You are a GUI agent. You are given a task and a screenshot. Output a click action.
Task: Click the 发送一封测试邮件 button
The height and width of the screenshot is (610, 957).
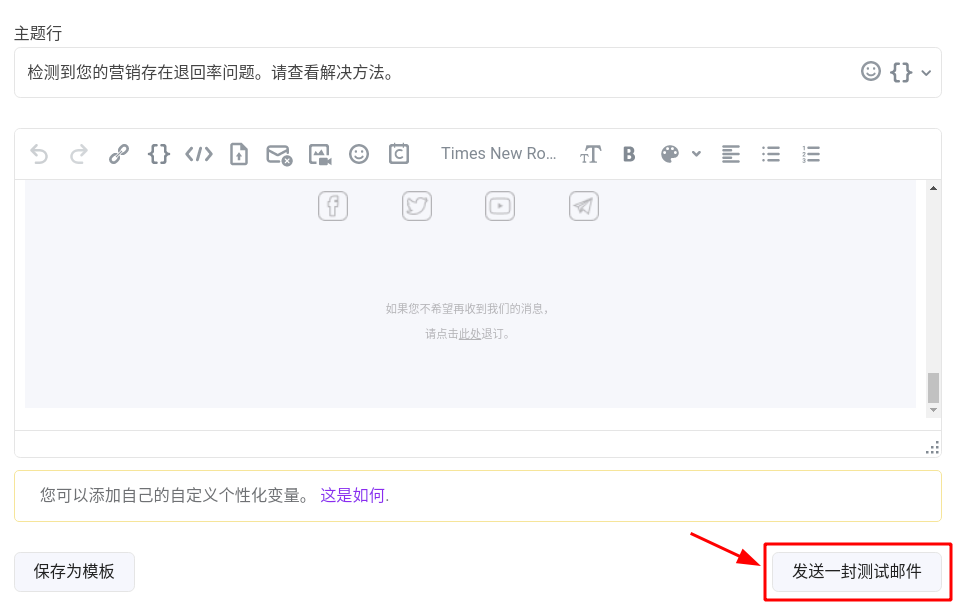[857, 572]
